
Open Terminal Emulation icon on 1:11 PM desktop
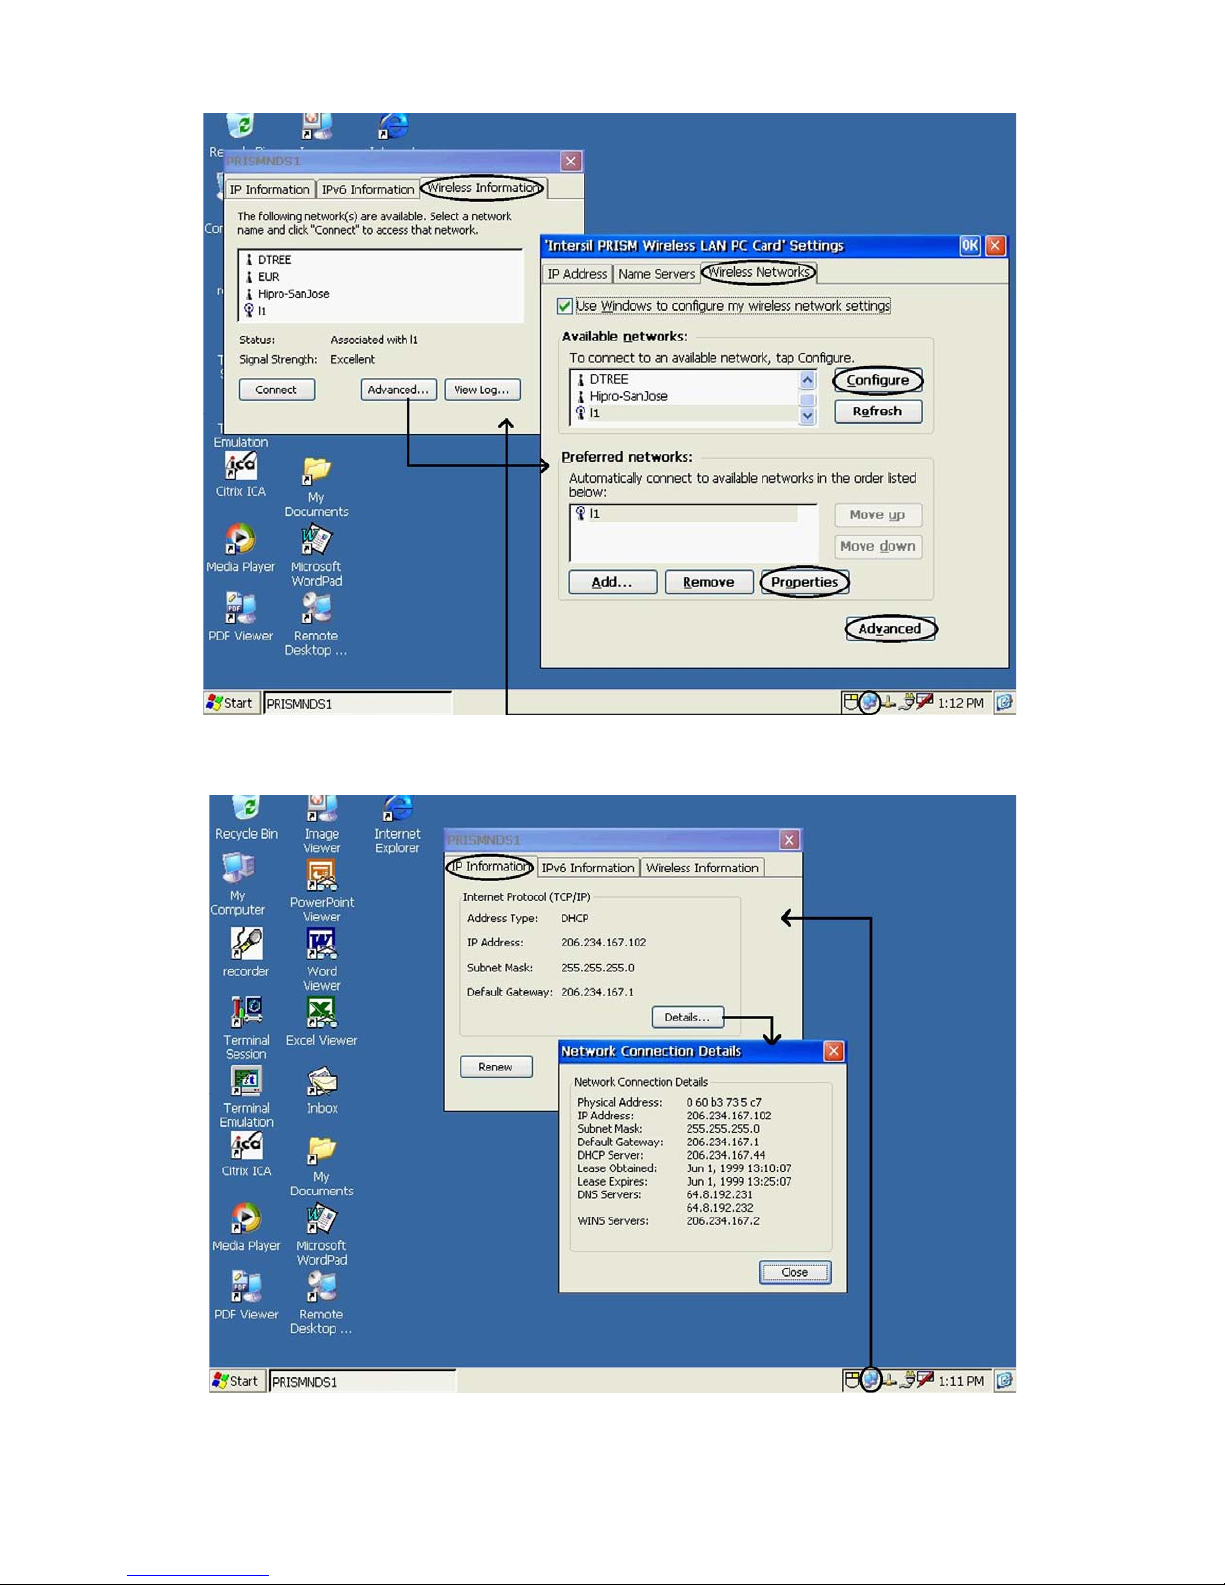click(x=246, y=1097)
